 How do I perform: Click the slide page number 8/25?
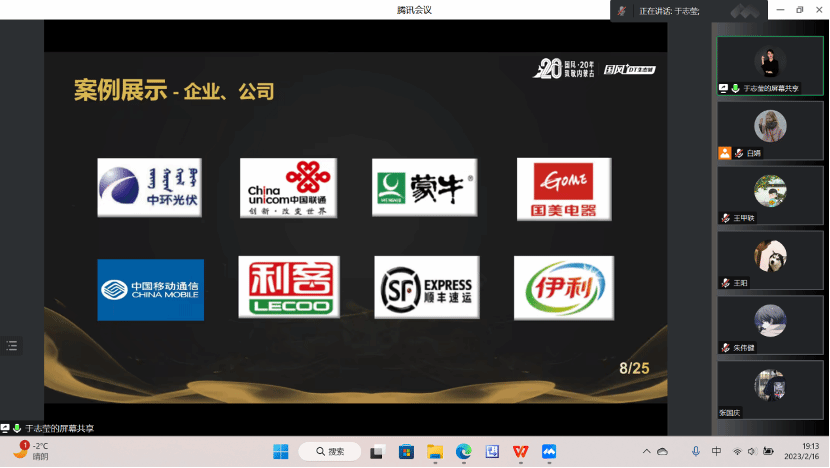pyautogui.click(x=634, y=368)
